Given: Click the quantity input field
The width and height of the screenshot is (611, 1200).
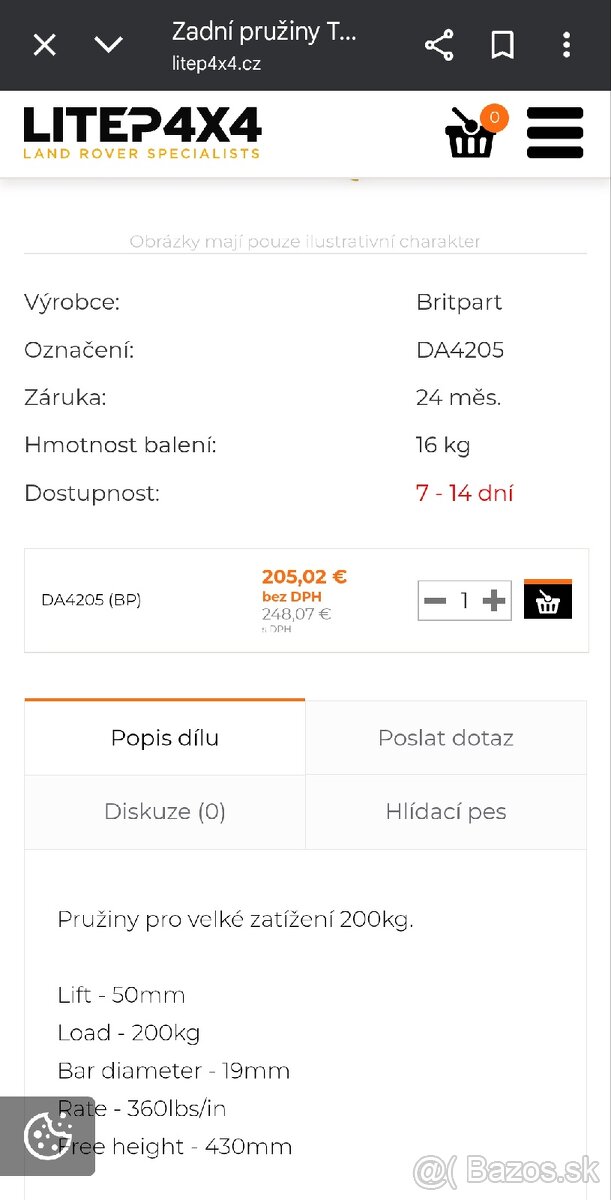Looking at the screenshot, I should (464, 600).
